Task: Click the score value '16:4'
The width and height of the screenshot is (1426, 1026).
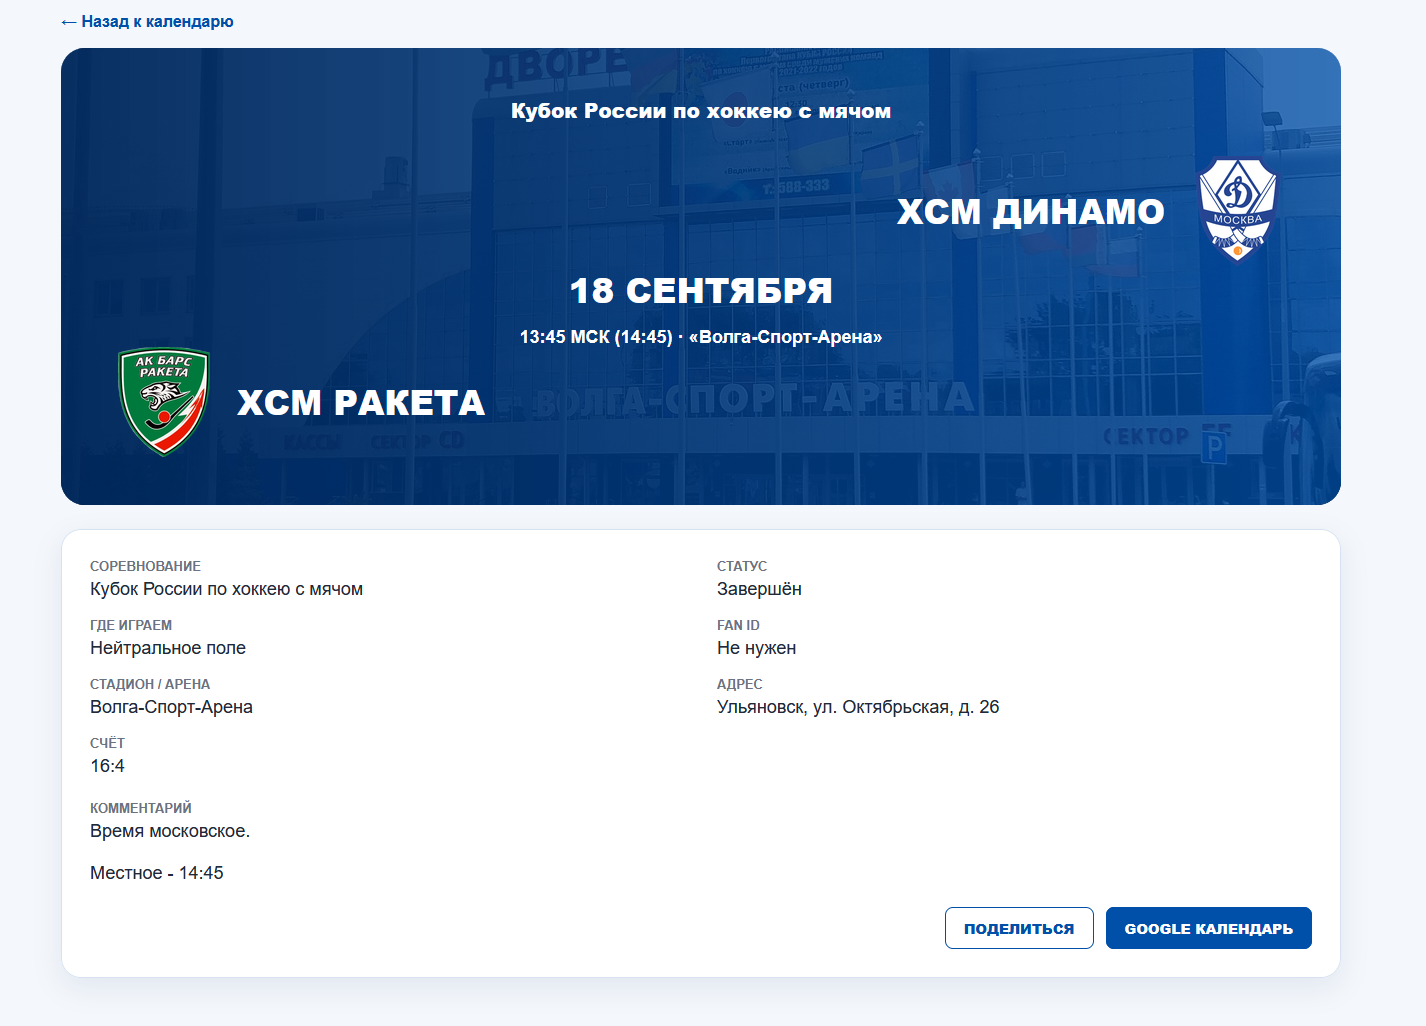Action: pos(107,766)
